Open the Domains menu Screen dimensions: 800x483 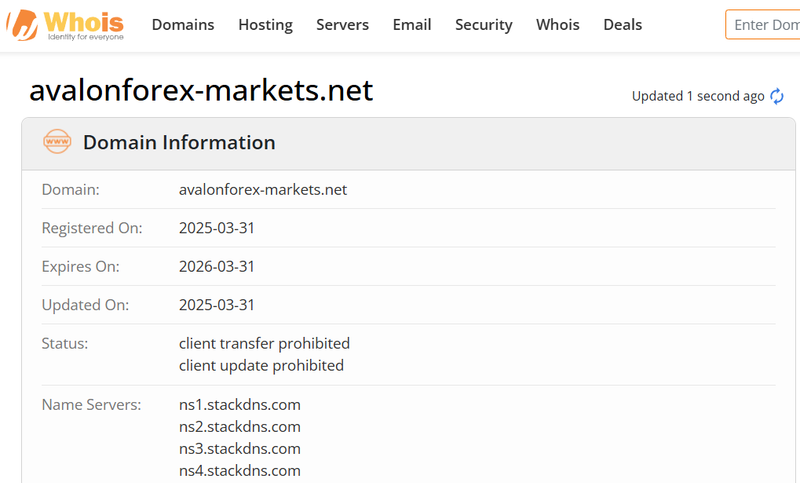point(183,24)
